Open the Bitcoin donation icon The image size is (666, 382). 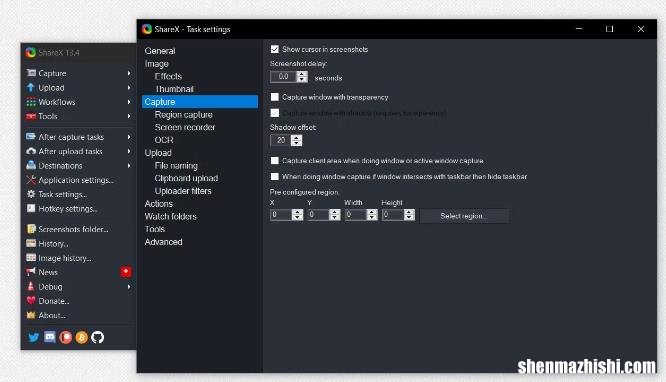(82, 337)
